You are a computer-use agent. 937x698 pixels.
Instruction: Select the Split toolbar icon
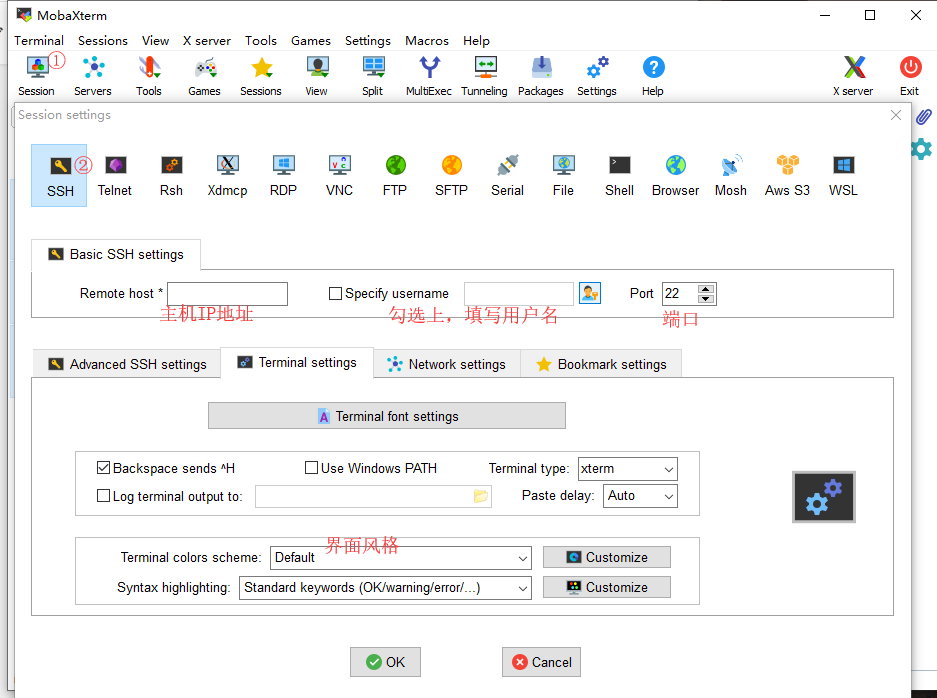373,76
